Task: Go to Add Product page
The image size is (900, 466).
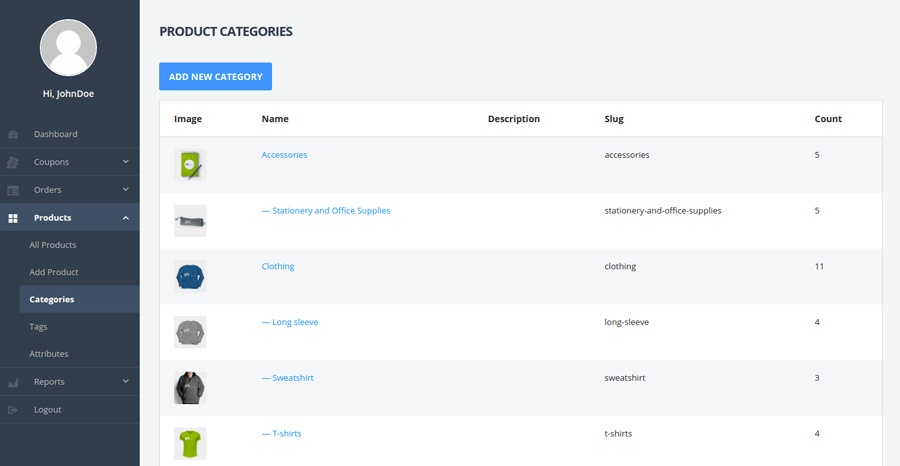Action: pyautogui.click(x=54, y=272)
